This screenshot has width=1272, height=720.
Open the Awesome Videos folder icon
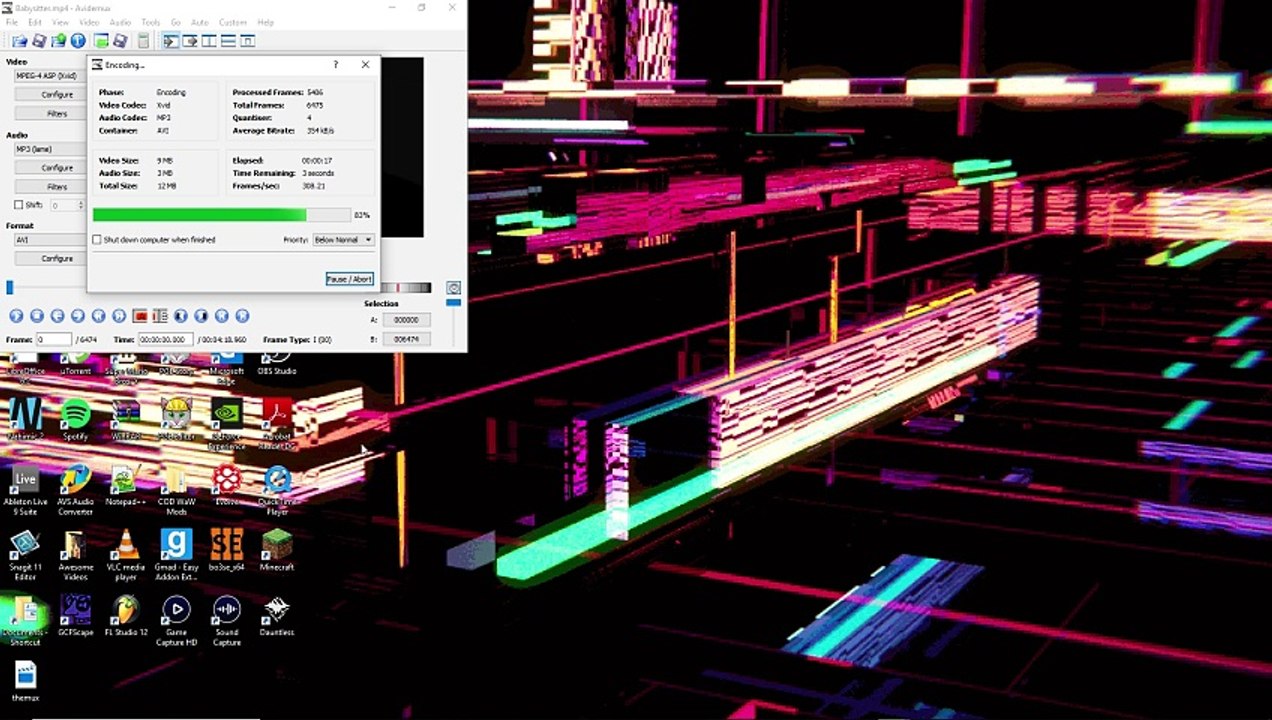click(x=75, y=555)
